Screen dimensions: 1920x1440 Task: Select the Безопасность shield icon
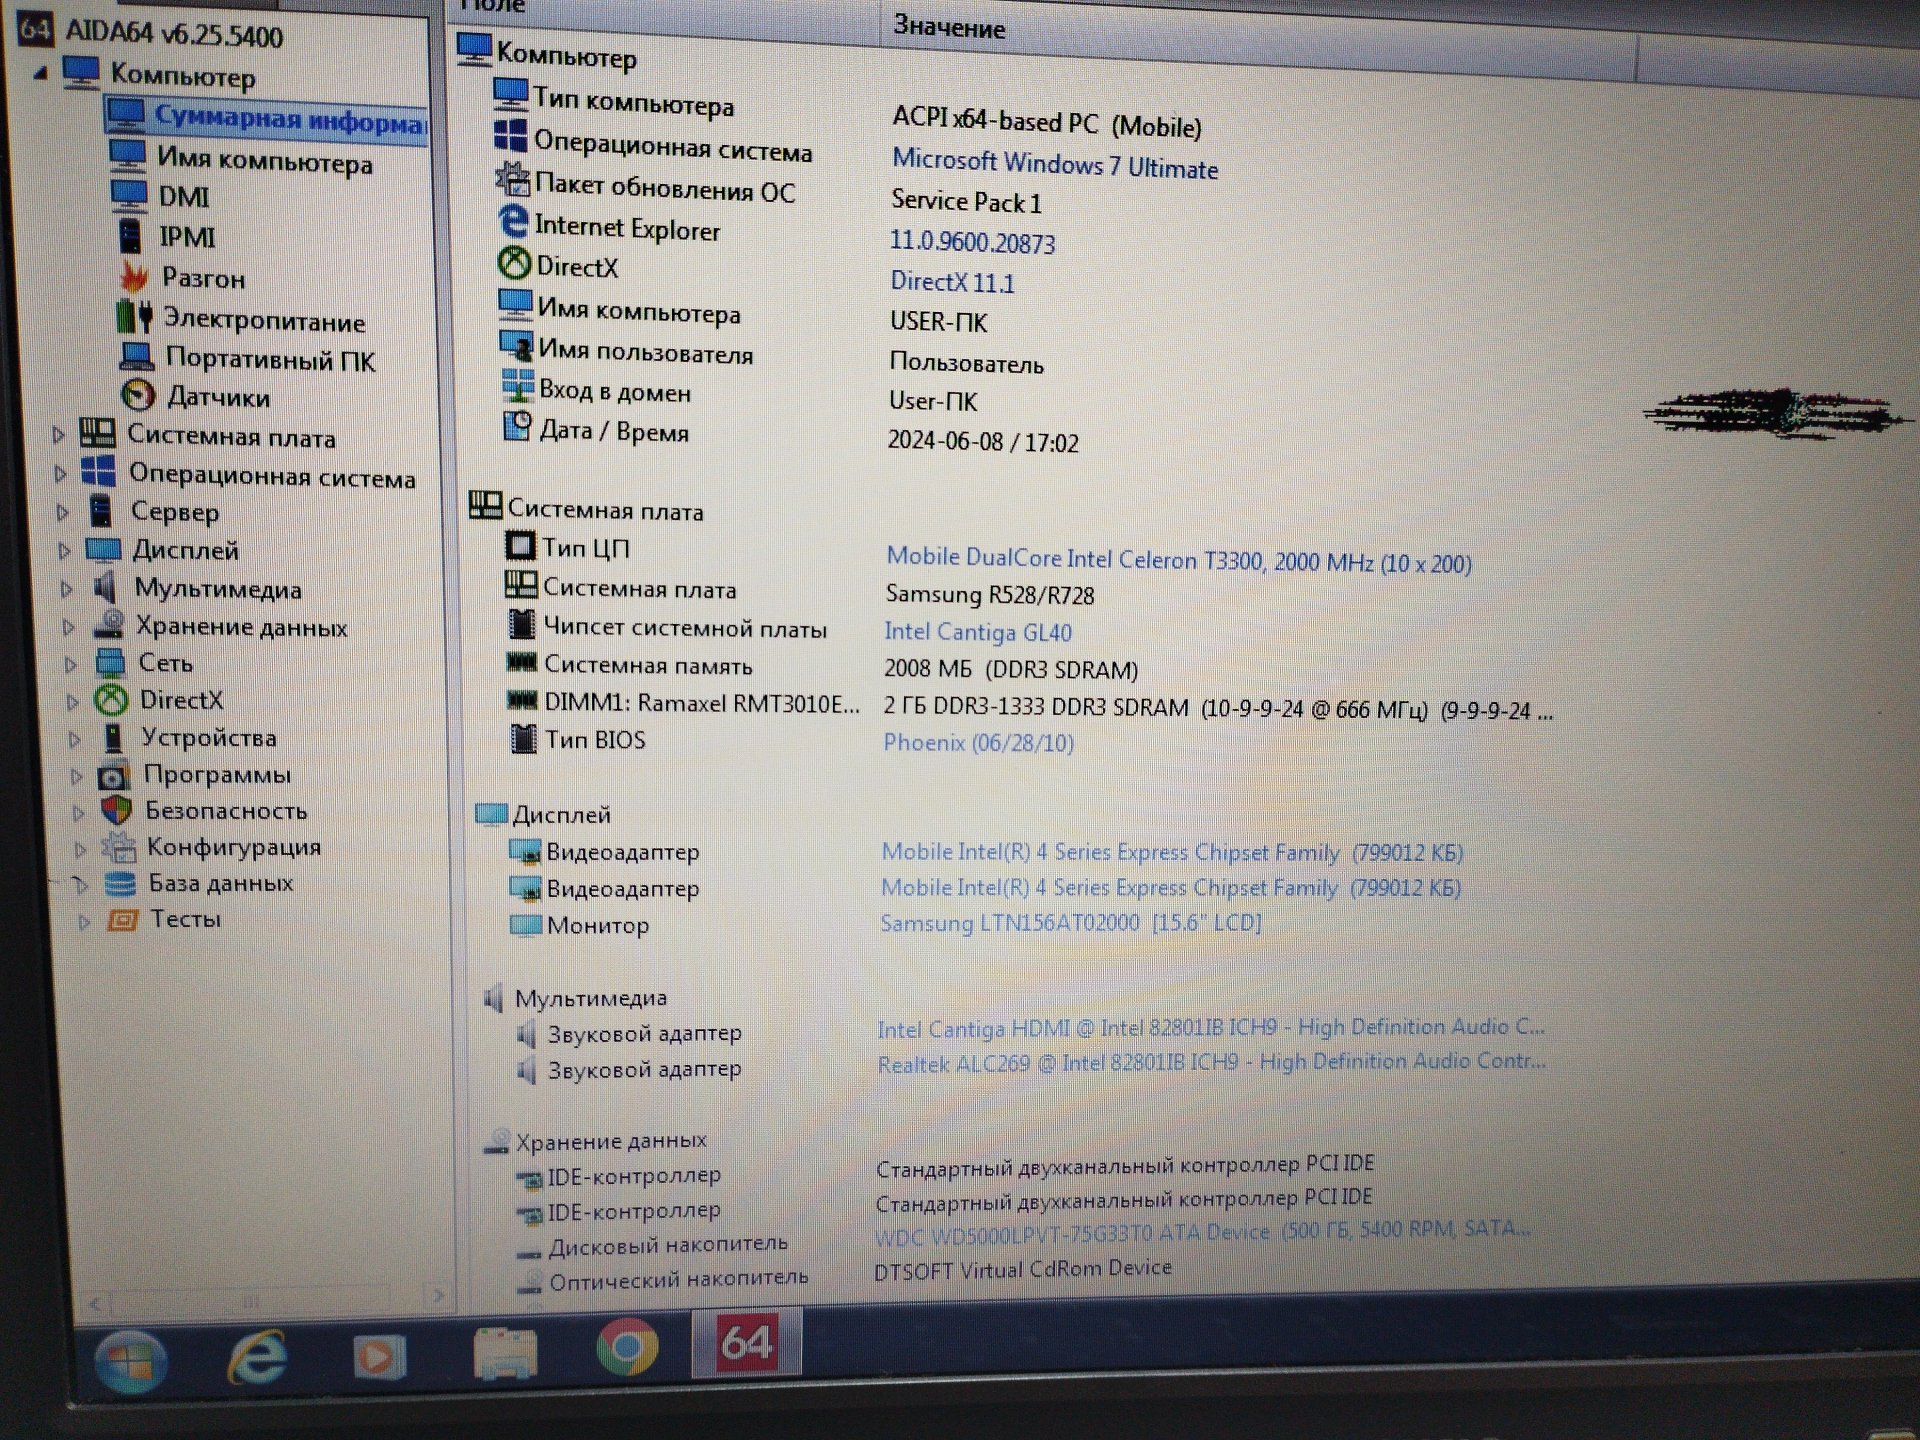tap(117, 810)
